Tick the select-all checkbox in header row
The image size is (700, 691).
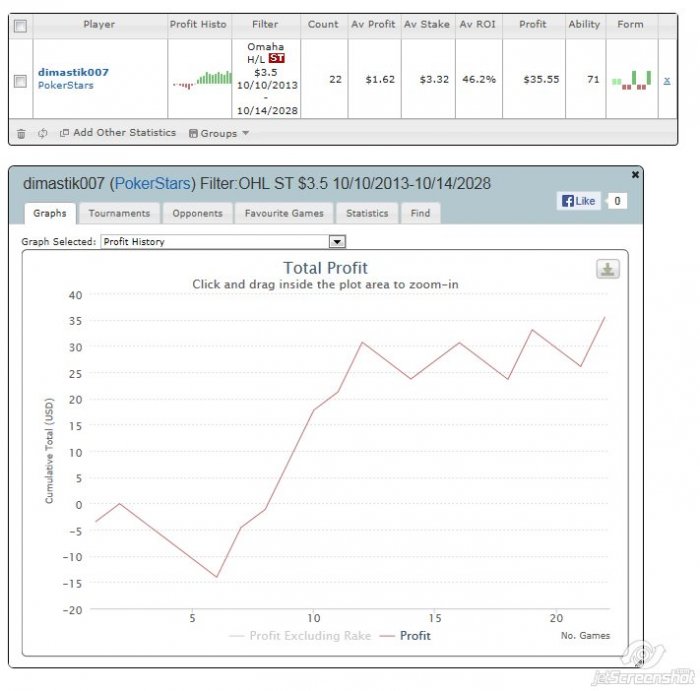20,26
